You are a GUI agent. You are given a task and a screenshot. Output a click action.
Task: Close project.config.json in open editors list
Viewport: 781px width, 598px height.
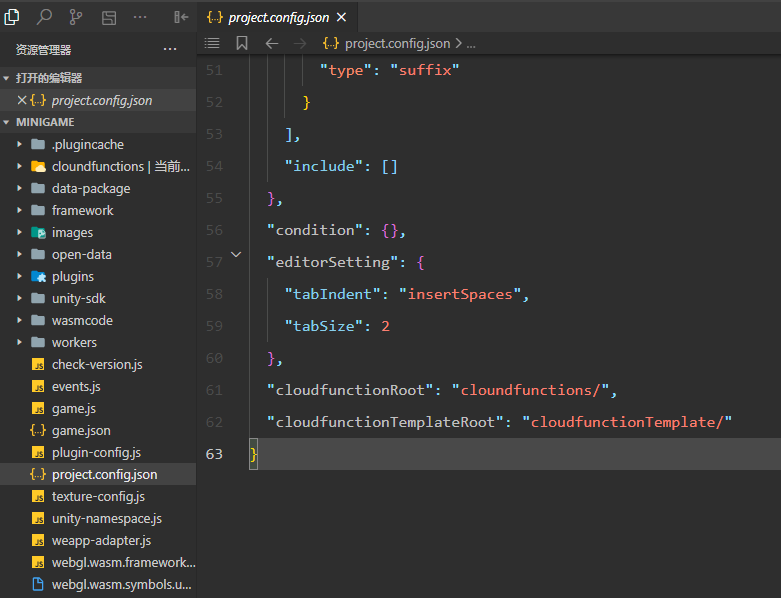tap(21, 100)
